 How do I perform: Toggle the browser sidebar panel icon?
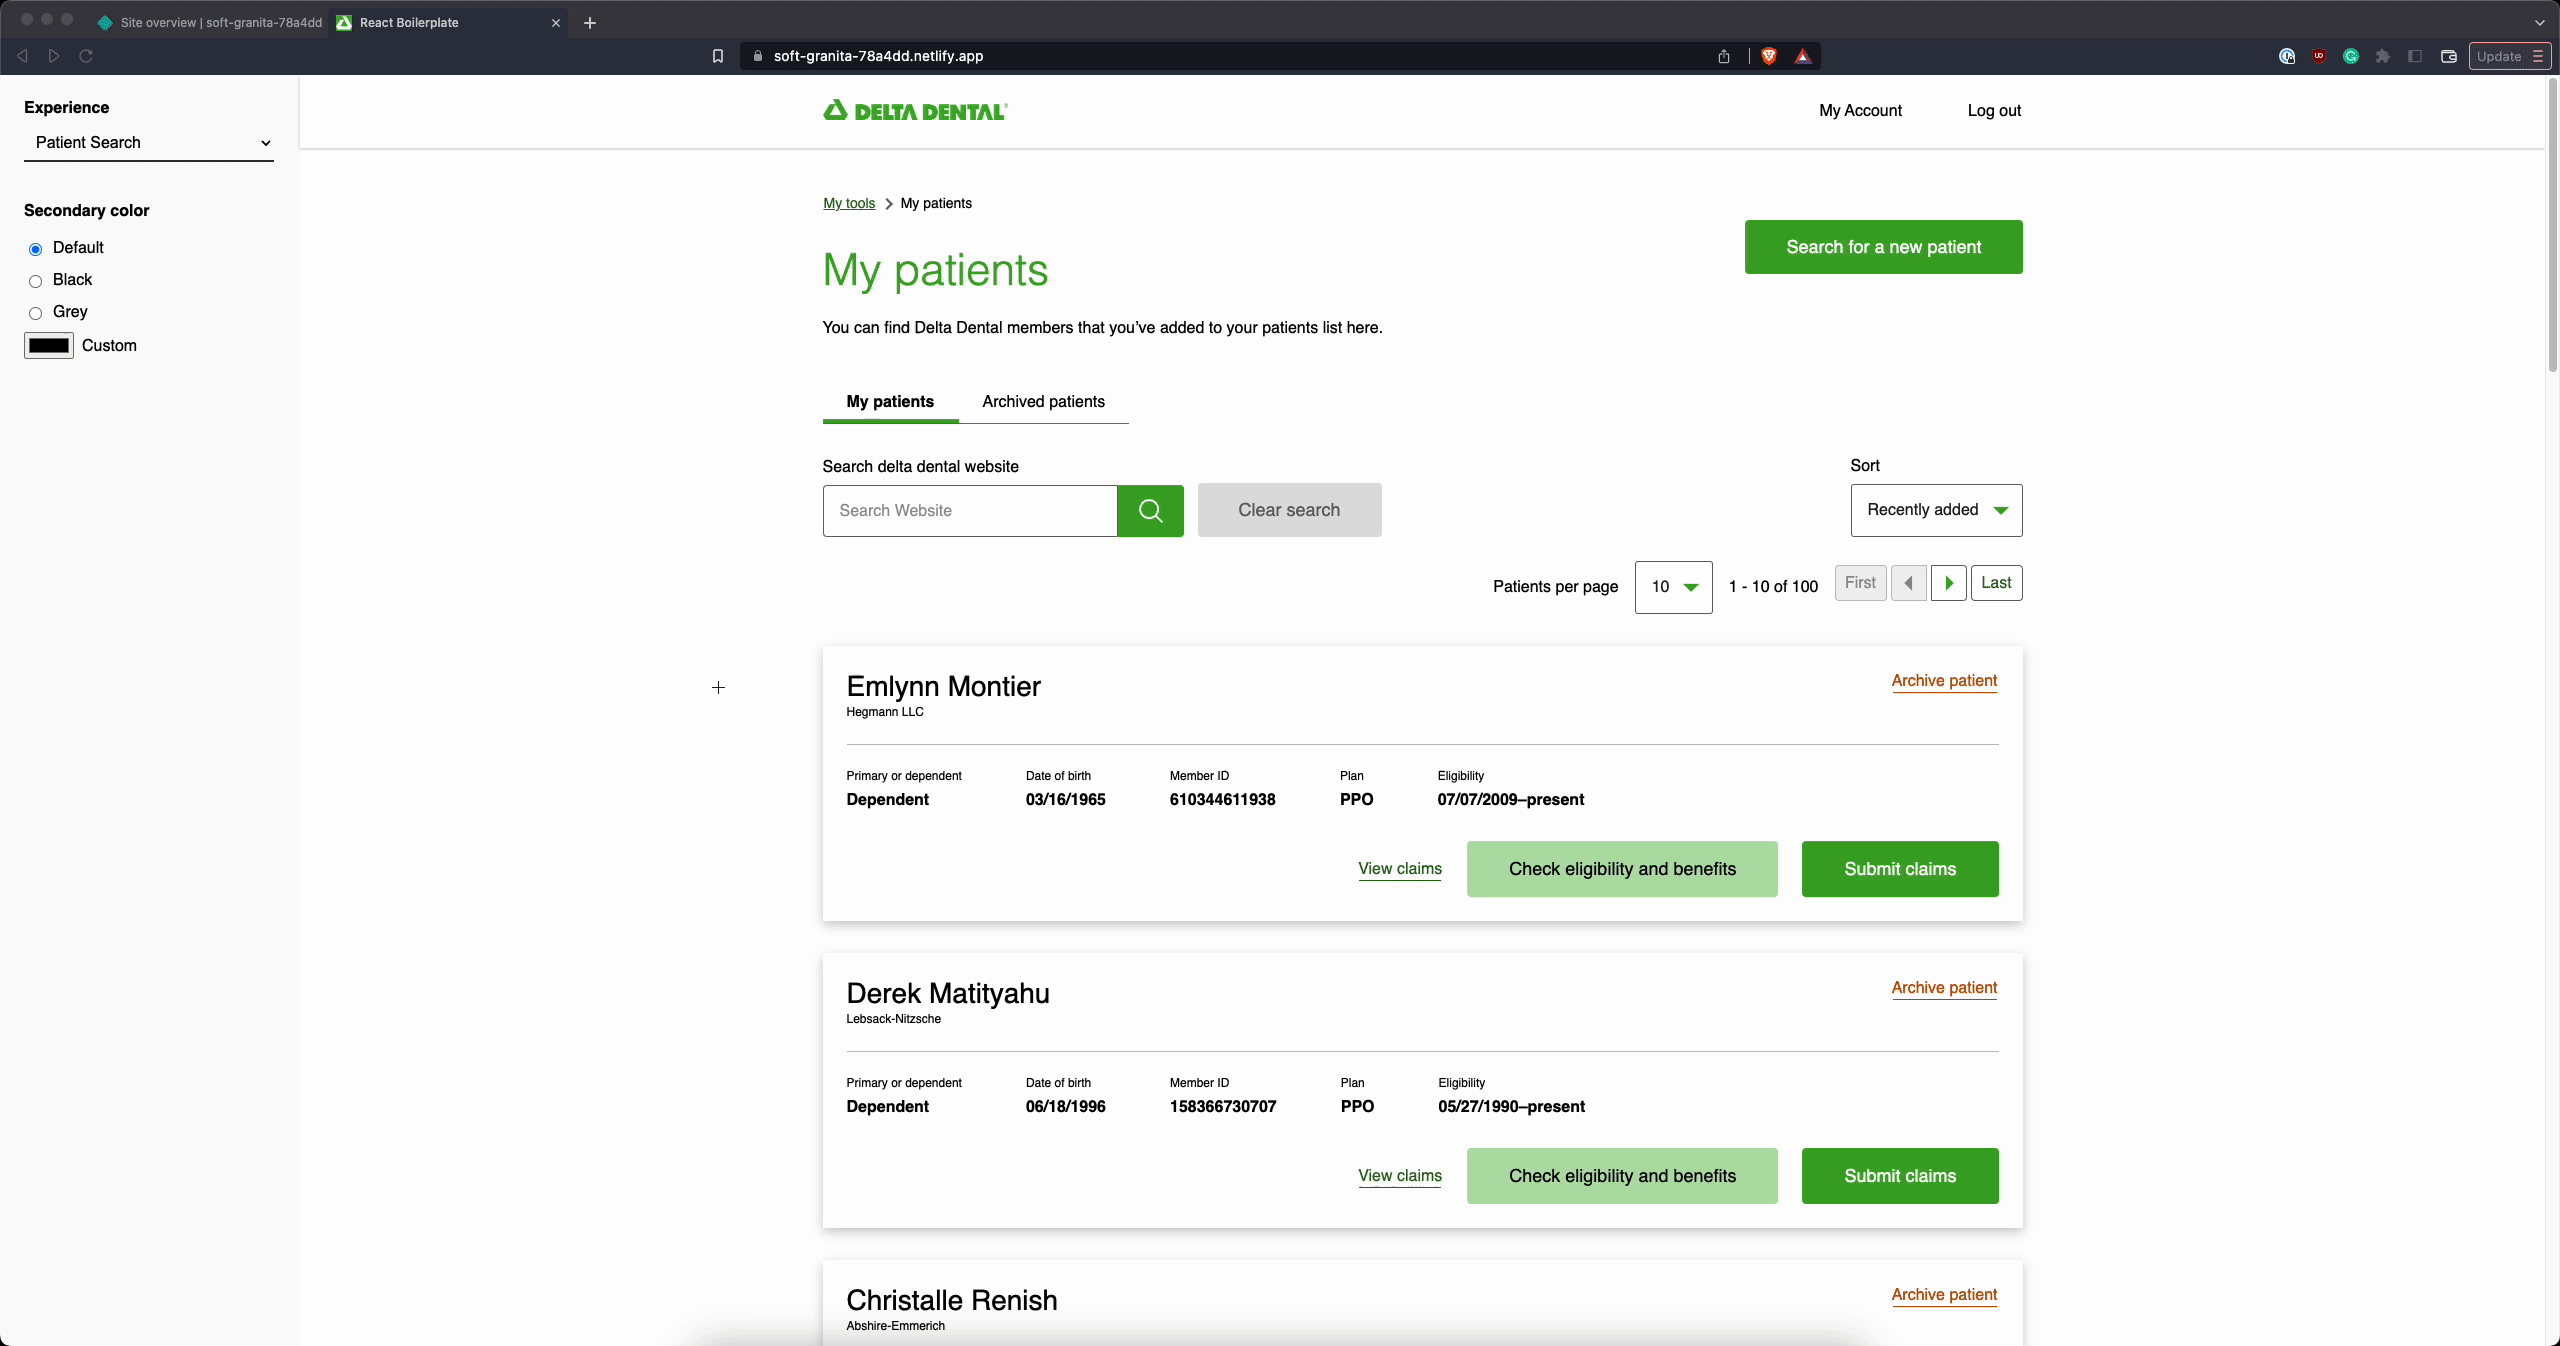(x=2415, y=56)
